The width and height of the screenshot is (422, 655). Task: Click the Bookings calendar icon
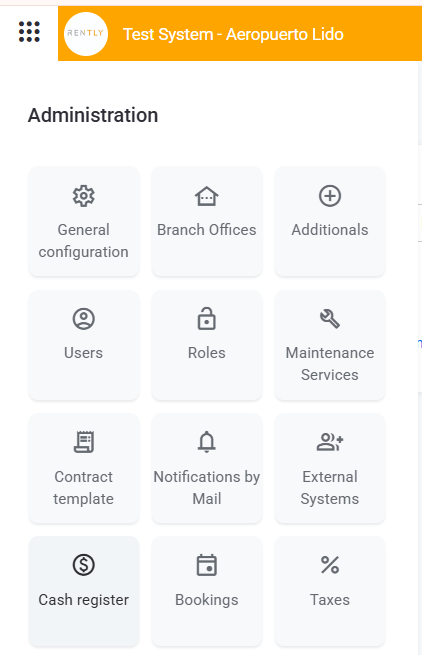tap(206, 565)
